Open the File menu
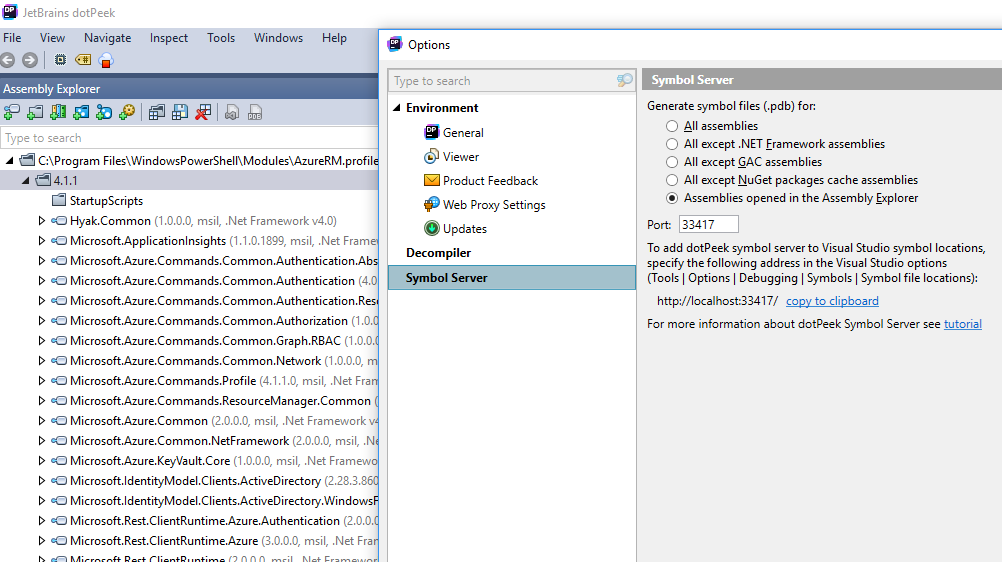This screenshot has height=562, width=1002. pyautogui.click(x=12, y=38)
